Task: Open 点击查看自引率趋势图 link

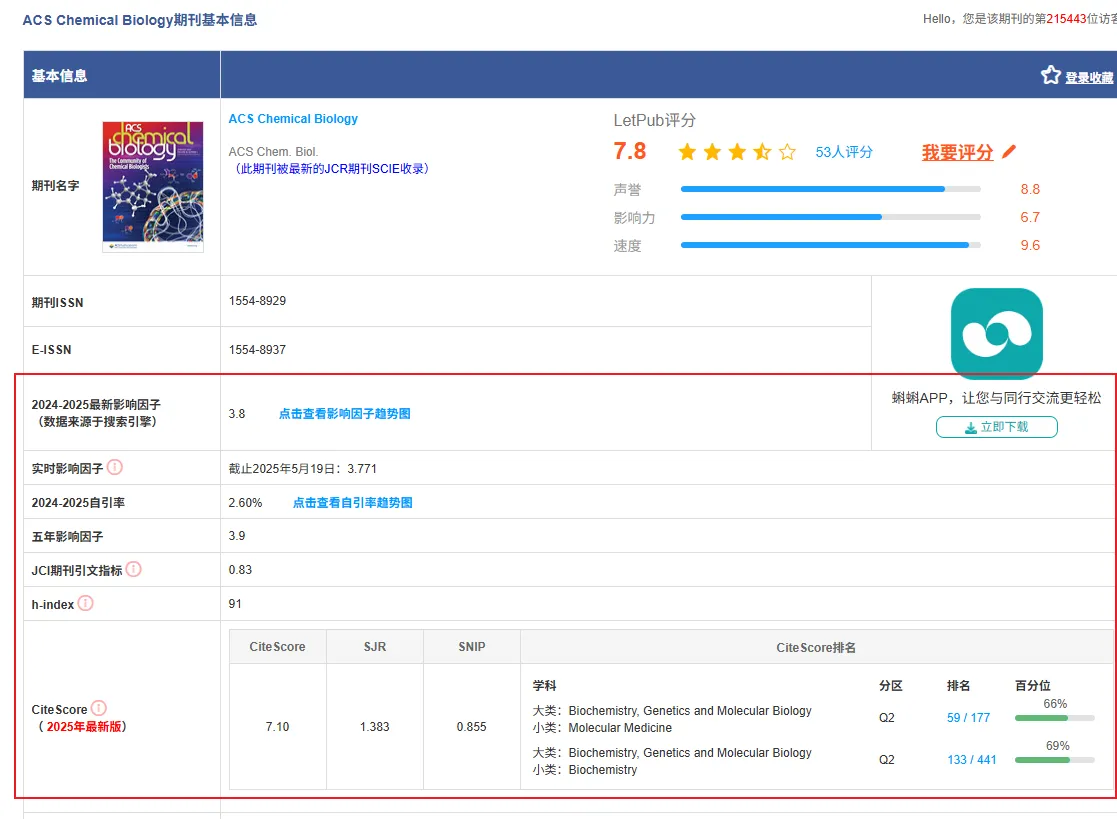Action: pos(352,503)
